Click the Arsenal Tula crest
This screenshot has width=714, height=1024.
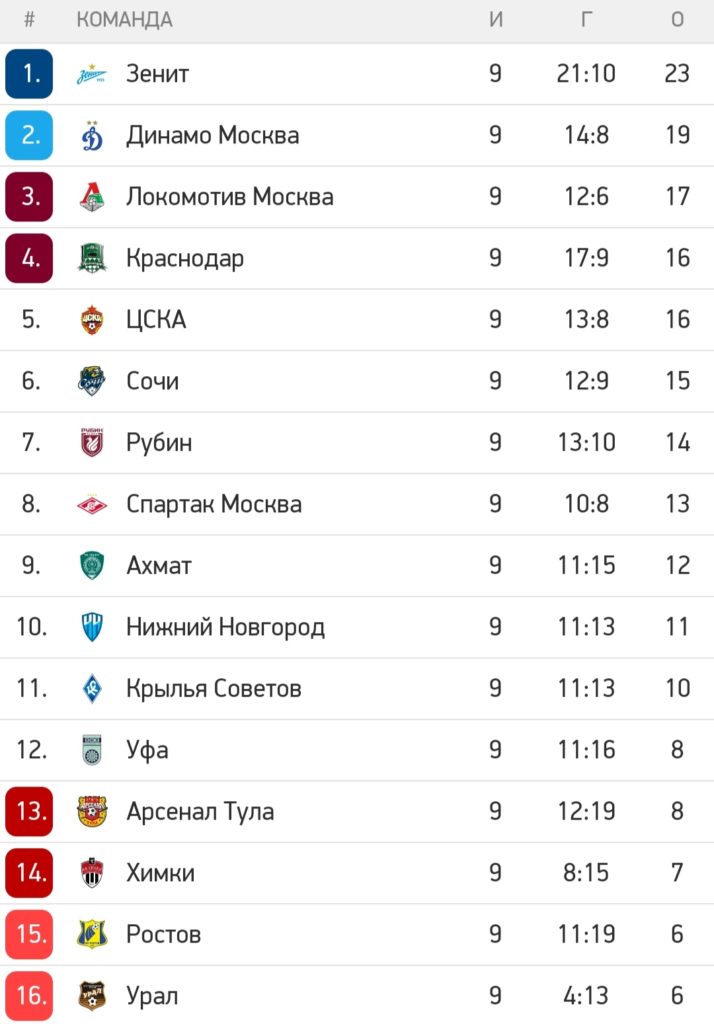91,811
